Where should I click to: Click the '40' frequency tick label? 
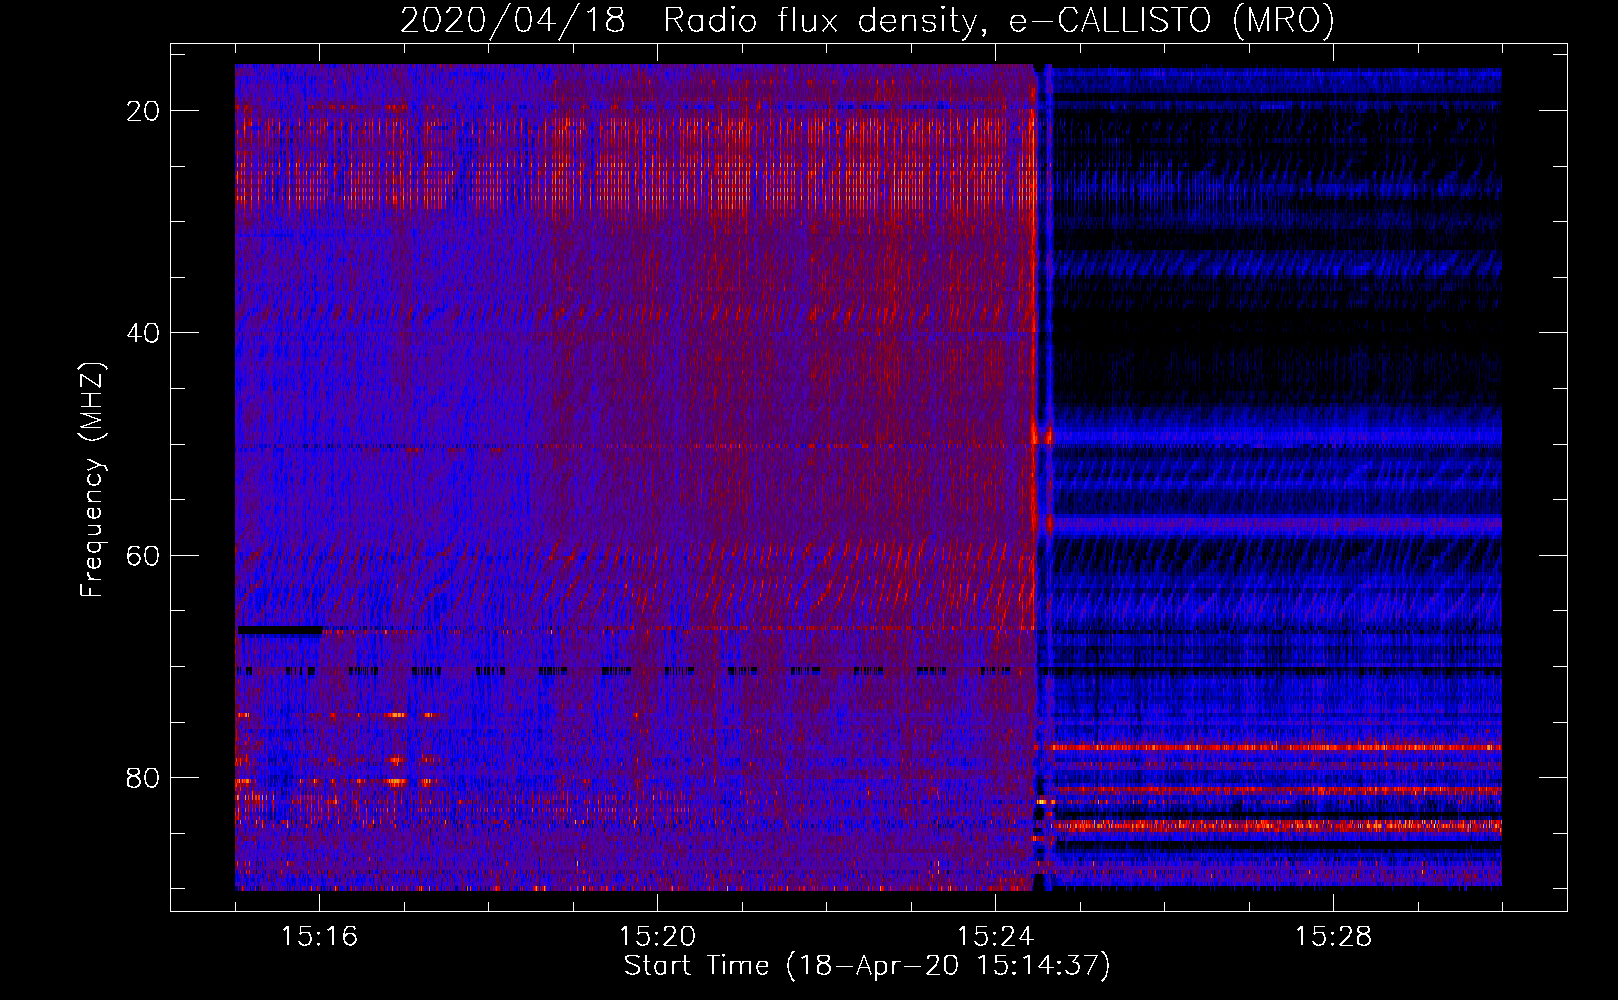tap(143, 333)
